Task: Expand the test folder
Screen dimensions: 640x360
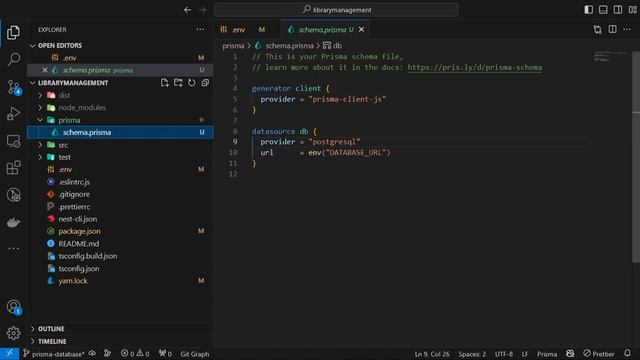Action: (x=40, y=157)
